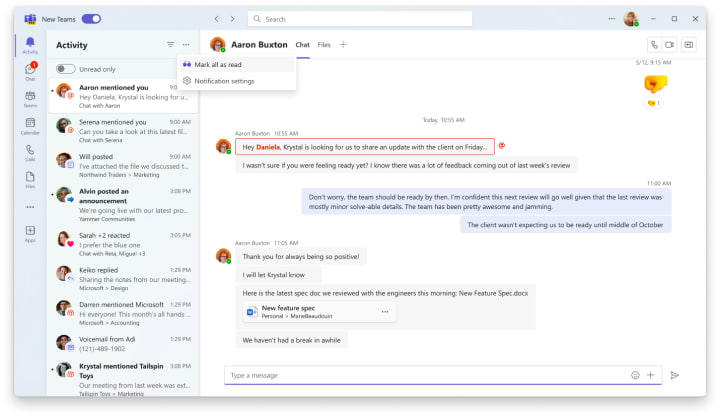Open Keiko replied notification
Image resolution: width=720 pixels, height=417 pixels.
(123, 279)
